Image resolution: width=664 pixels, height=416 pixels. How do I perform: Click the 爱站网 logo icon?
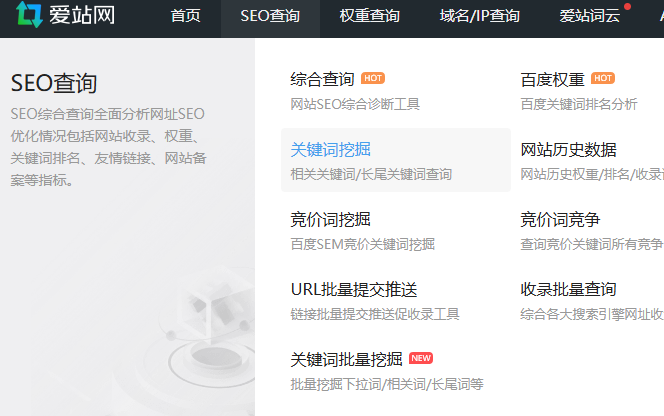click(29, 15)
